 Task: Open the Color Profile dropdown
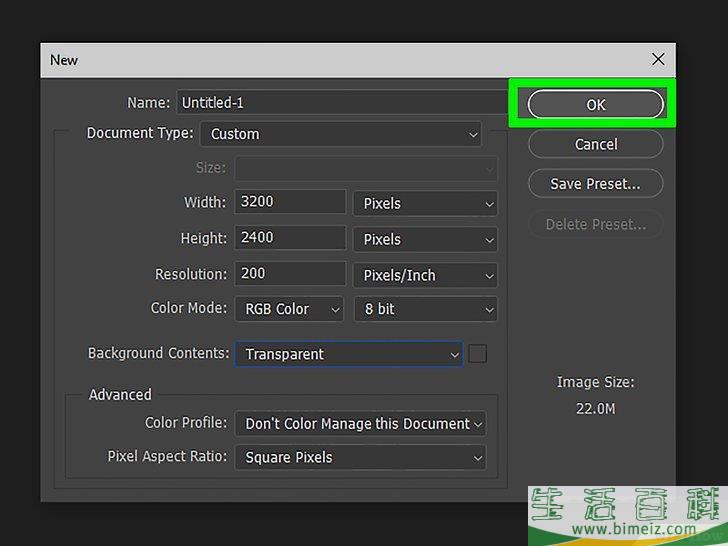pos(360,423)
